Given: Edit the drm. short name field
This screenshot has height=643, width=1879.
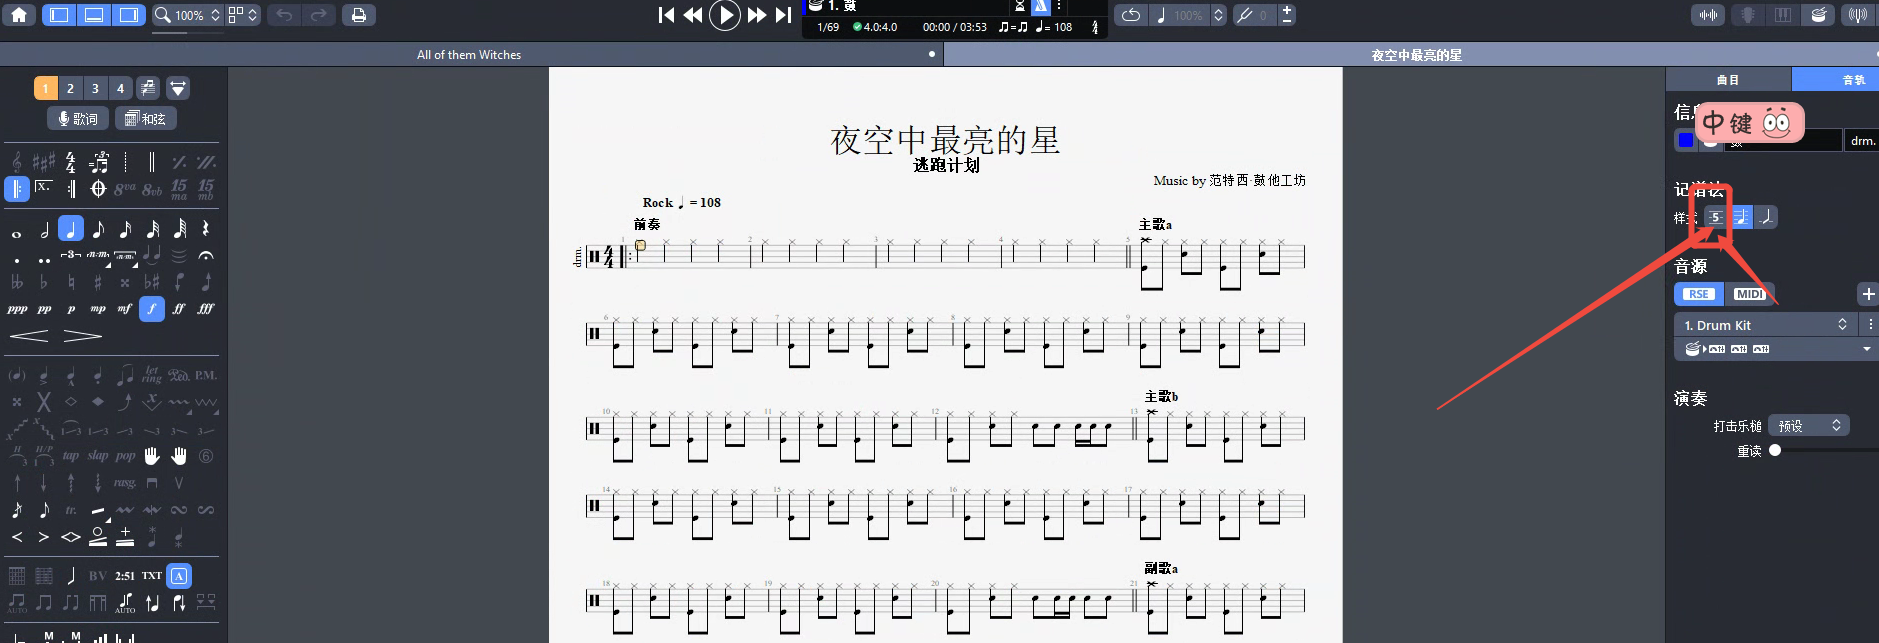Looking at the screenshot, I should point(1862,141).
